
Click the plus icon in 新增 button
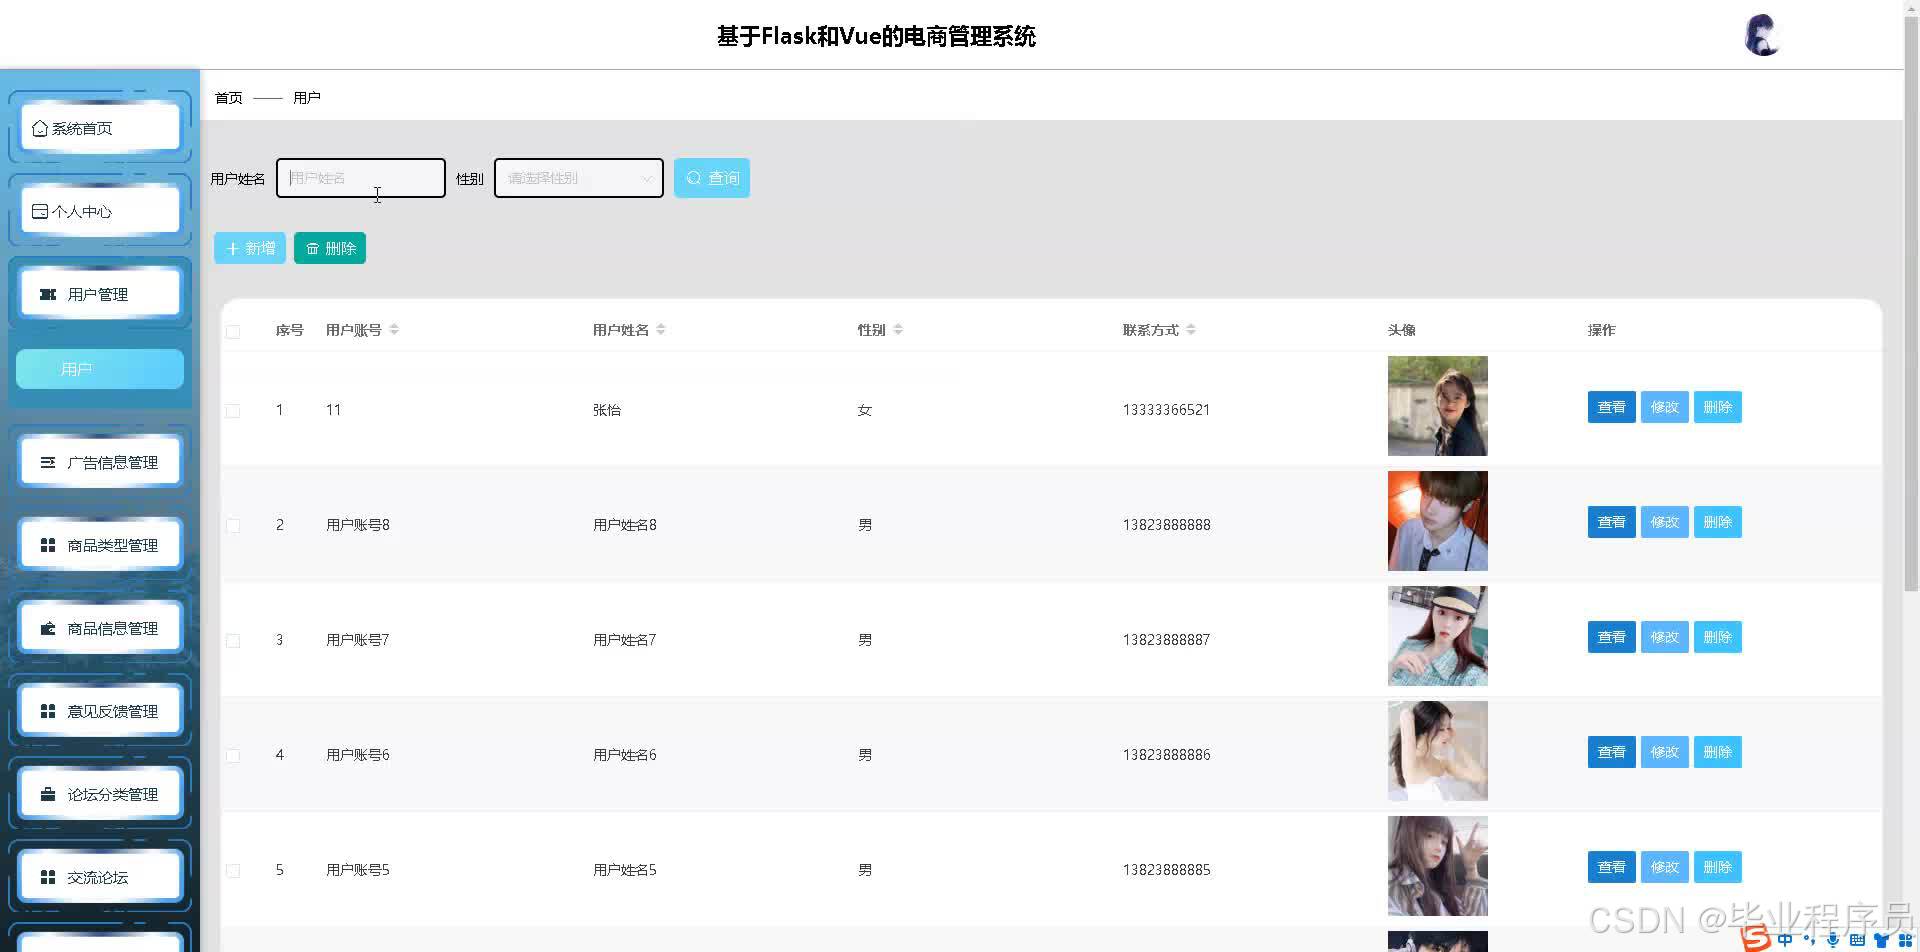(232, 248)
